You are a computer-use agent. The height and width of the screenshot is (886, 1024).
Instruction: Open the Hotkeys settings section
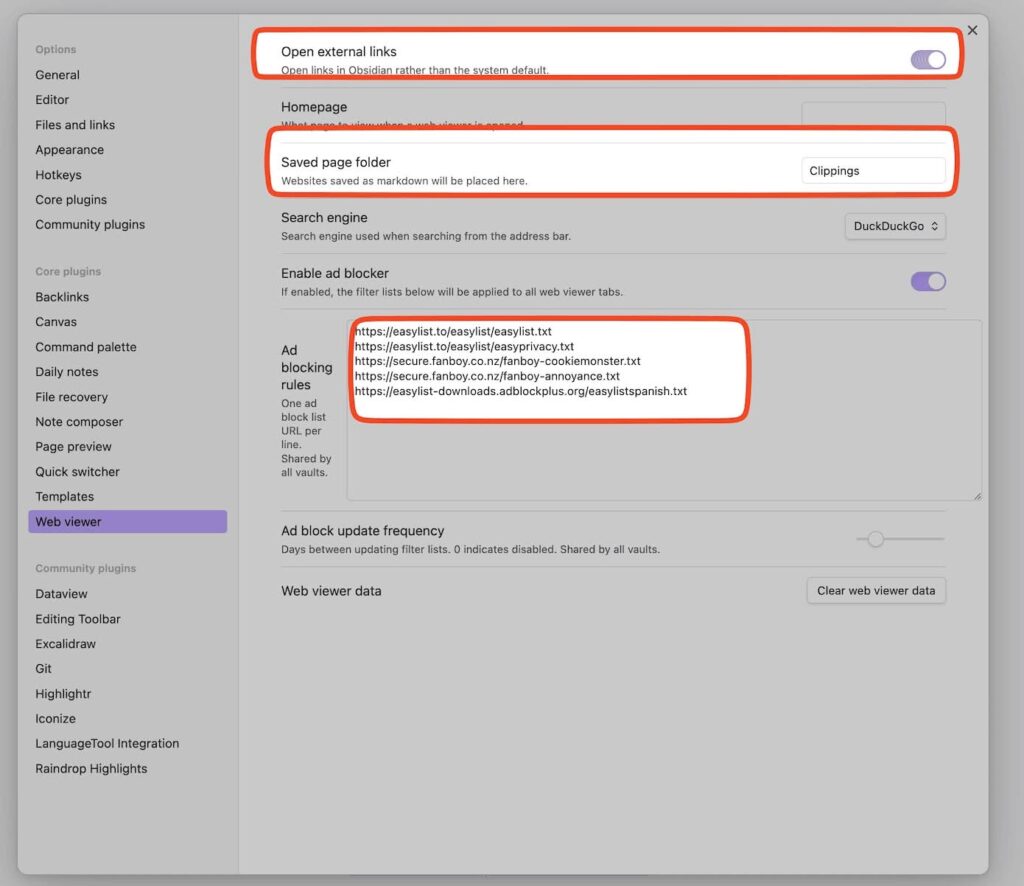pos(58,174)
